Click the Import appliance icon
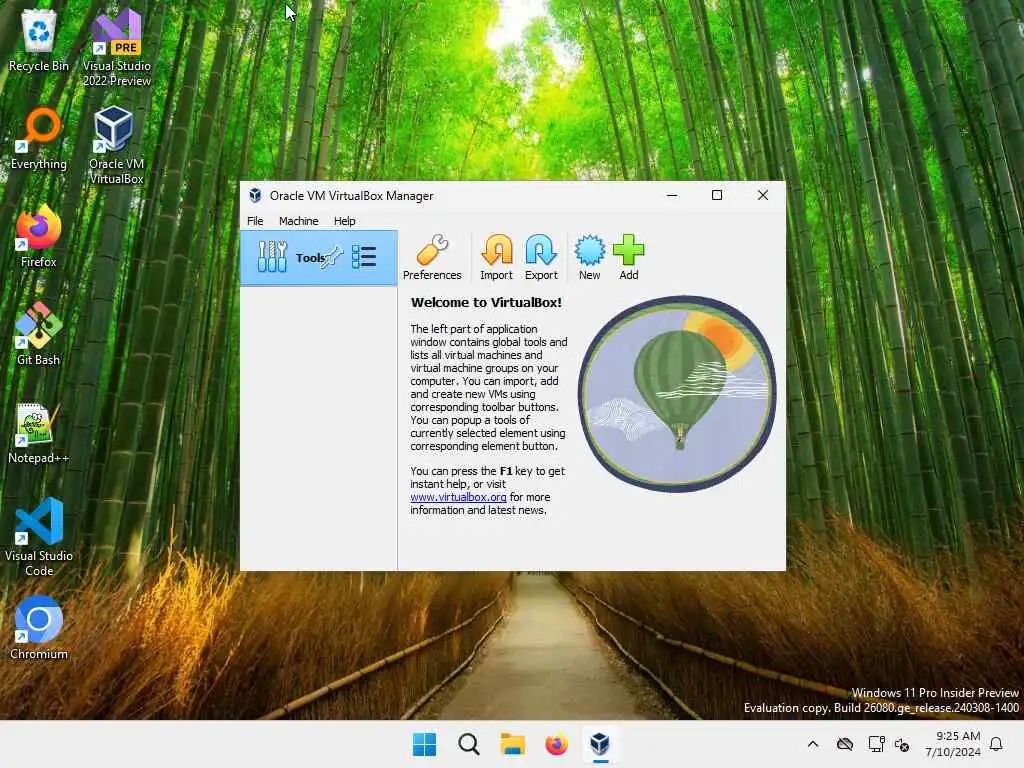The width and height of the screenshot is (1024, 768). (x=496, y=257)
